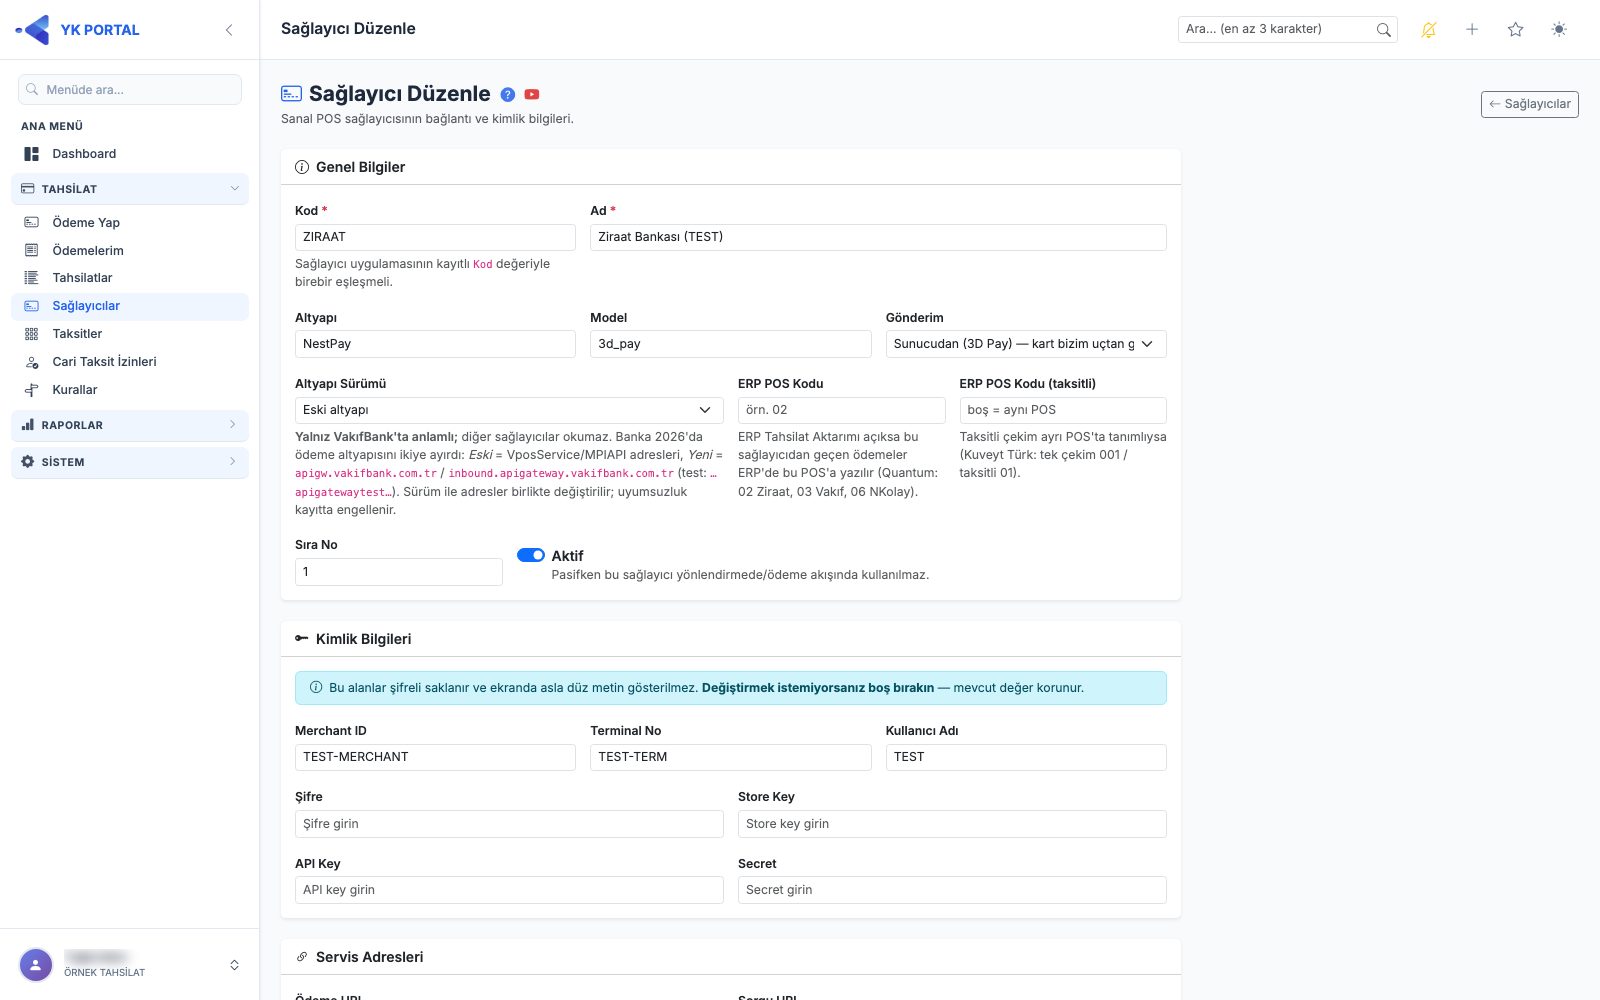The width and height of the screenshot is (1600, 1000).
Task: Click the Ödemelerim sidebar icon
Action: (x=32, y=251)
